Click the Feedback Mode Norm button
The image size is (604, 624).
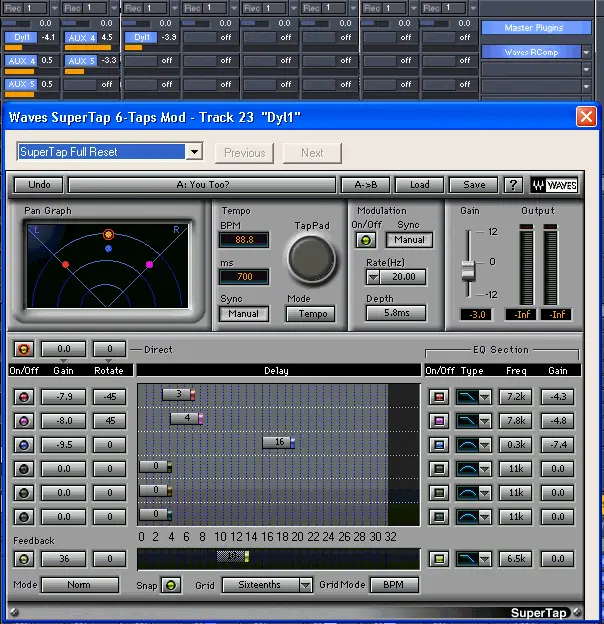pos(80,585)
